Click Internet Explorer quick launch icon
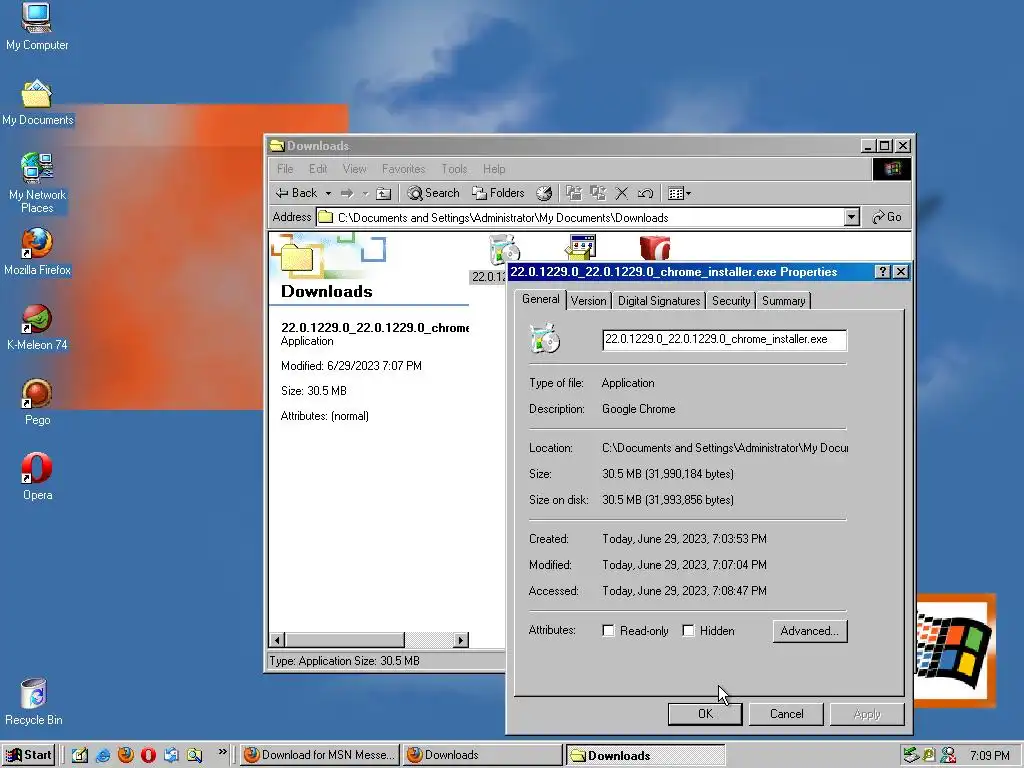Image resolution: width=1024 pixels, height=768 pixels. [103, 756]
